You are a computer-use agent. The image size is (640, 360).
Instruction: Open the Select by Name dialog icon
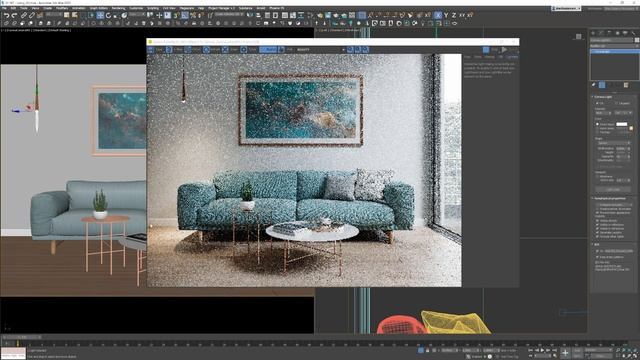[74, 15]
